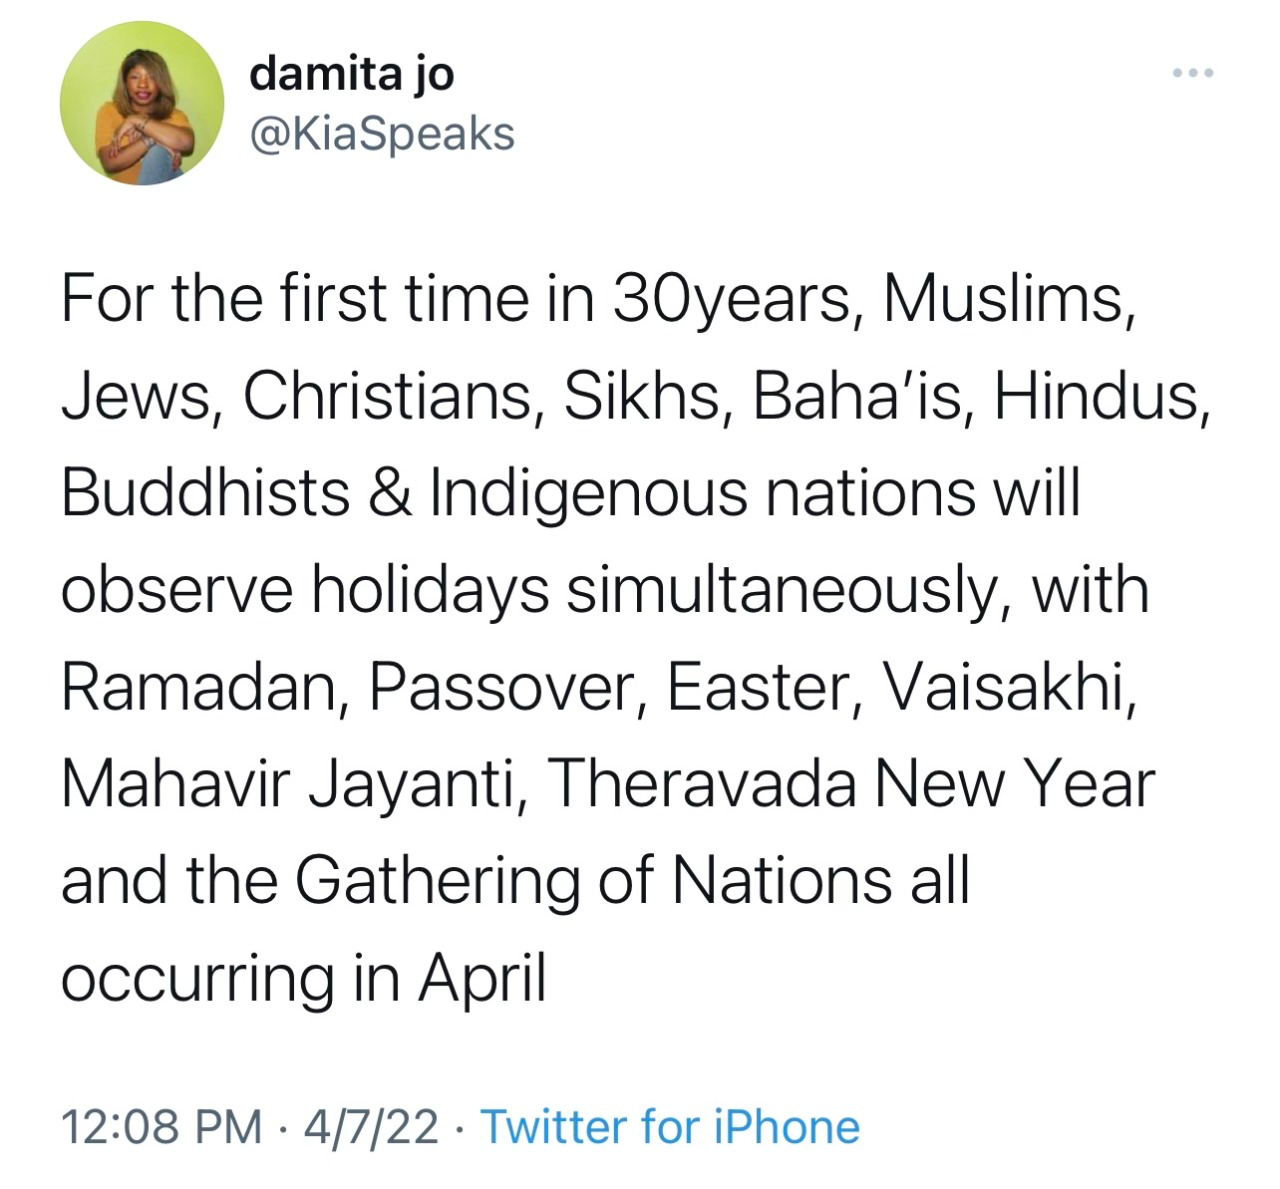Click Theravada New Year in the tweet
This screenshot has width=1280, height=1189.
click(850, 785)
